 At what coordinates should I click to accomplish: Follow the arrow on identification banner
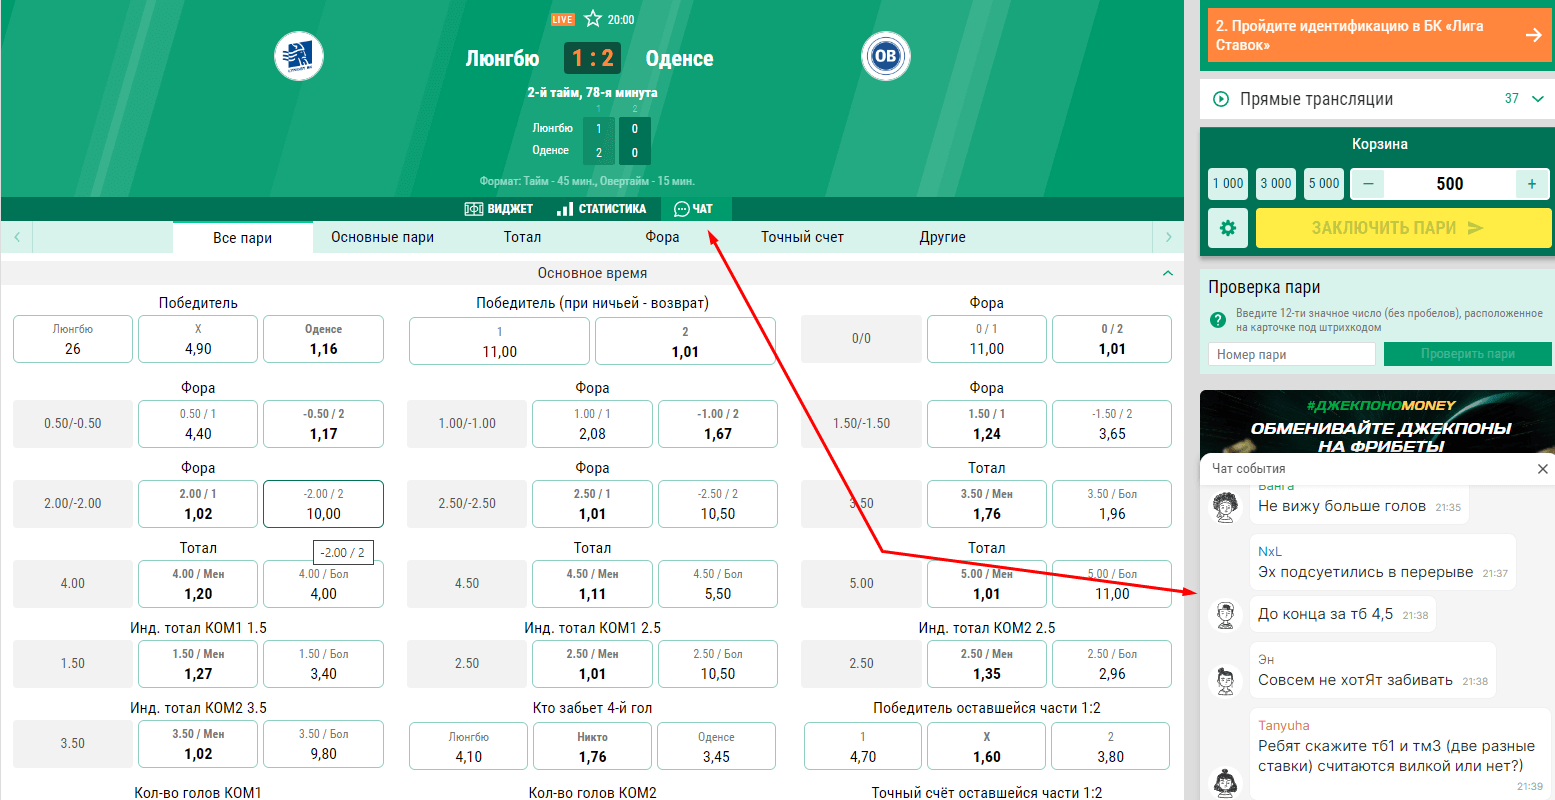(x=1533, y=35)
